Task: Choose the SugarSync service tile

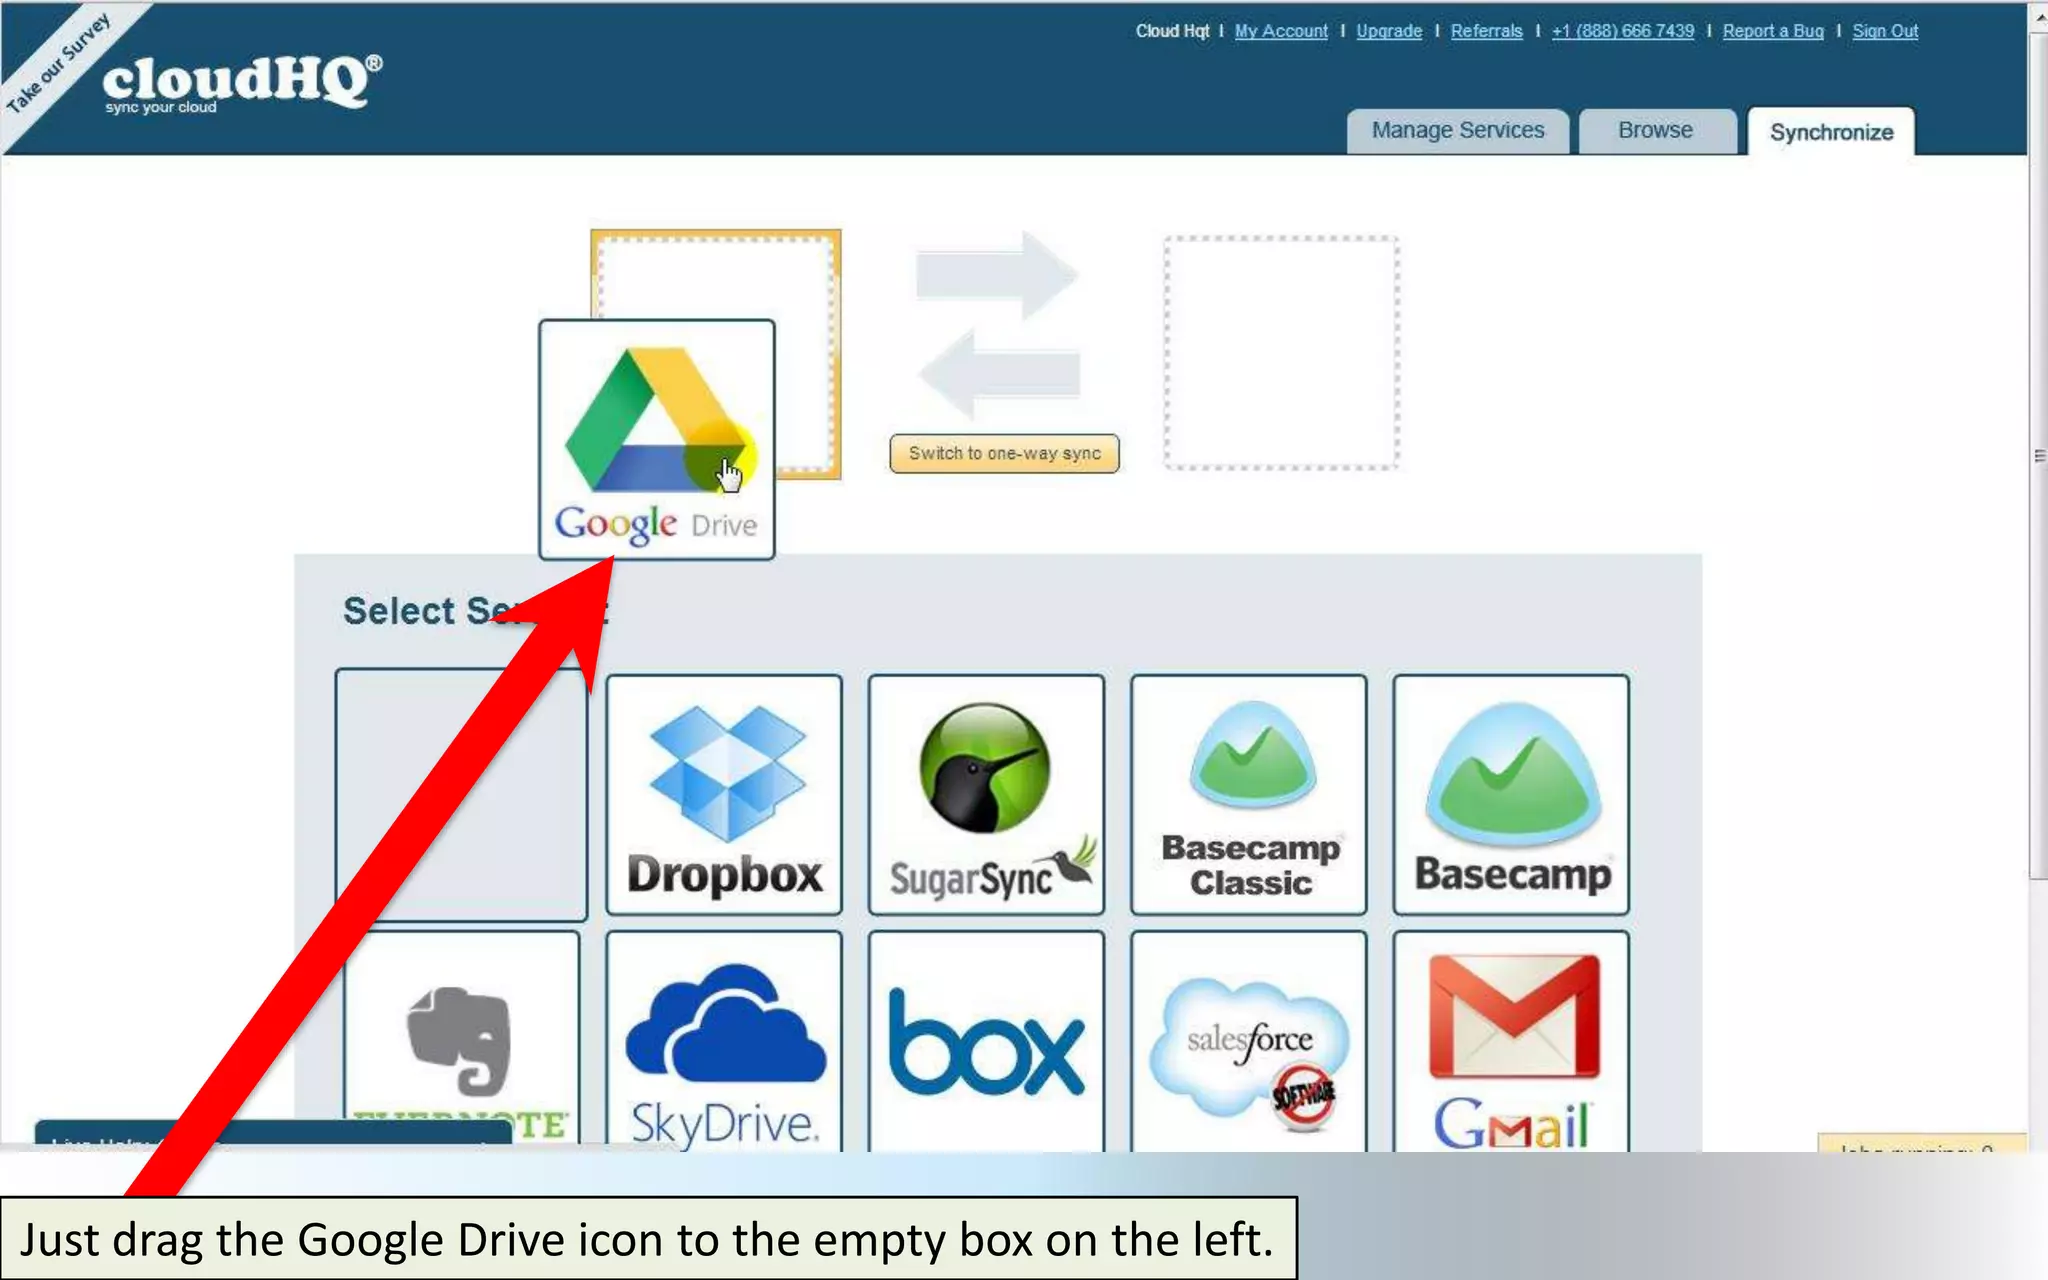Action: [986, 795]
